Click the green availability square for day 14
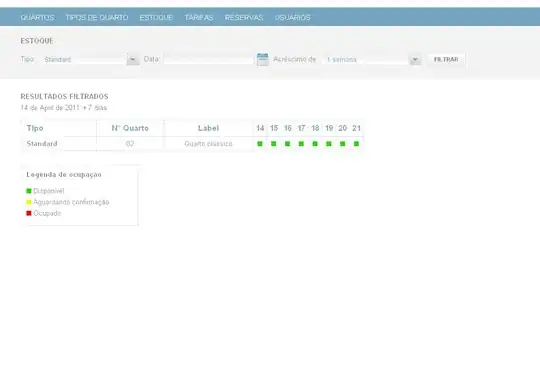Image resolution: width=540 pixels, height=366 pixels. [260, 144]
